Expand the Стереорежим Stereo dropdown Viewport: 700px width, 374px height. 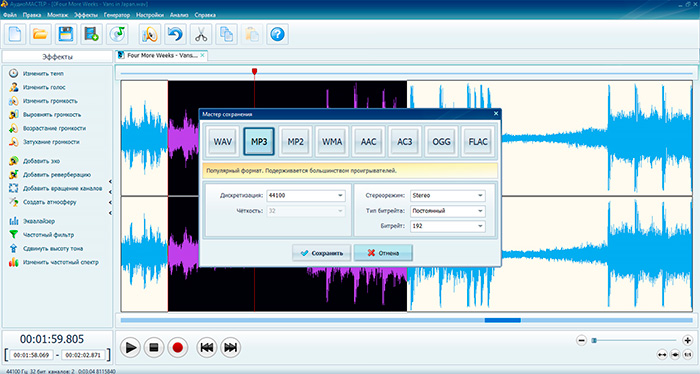(x=480, y=195)
